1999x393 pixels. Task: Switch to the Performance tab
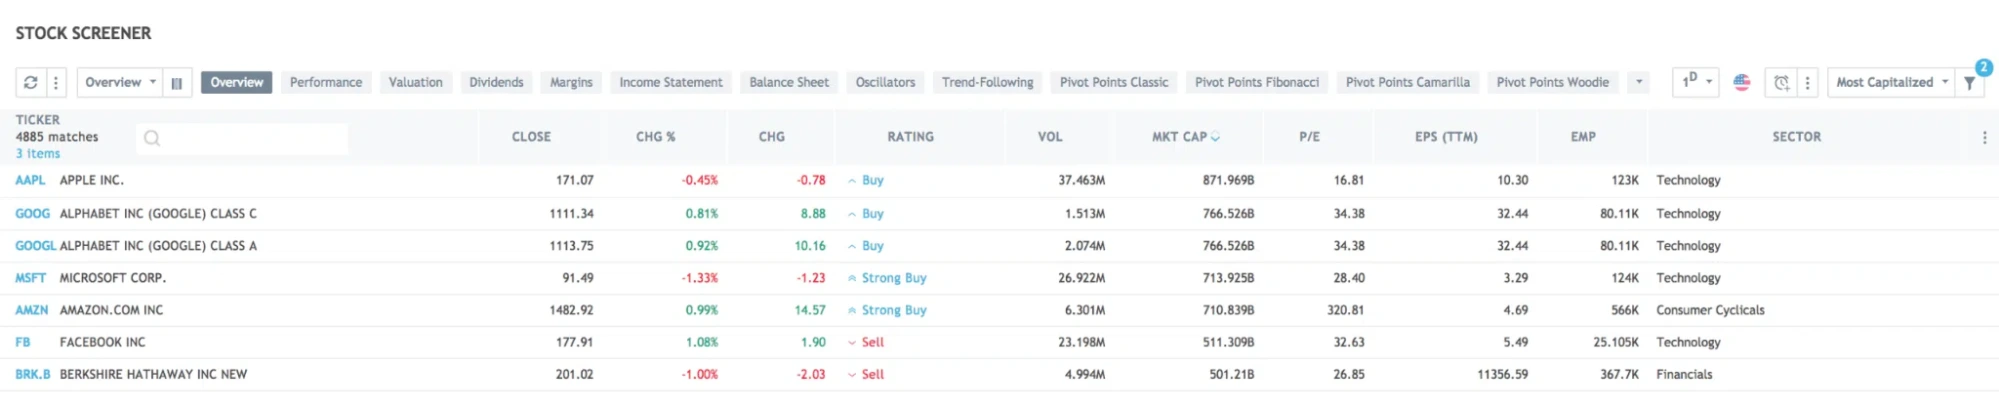click(326, 82)
